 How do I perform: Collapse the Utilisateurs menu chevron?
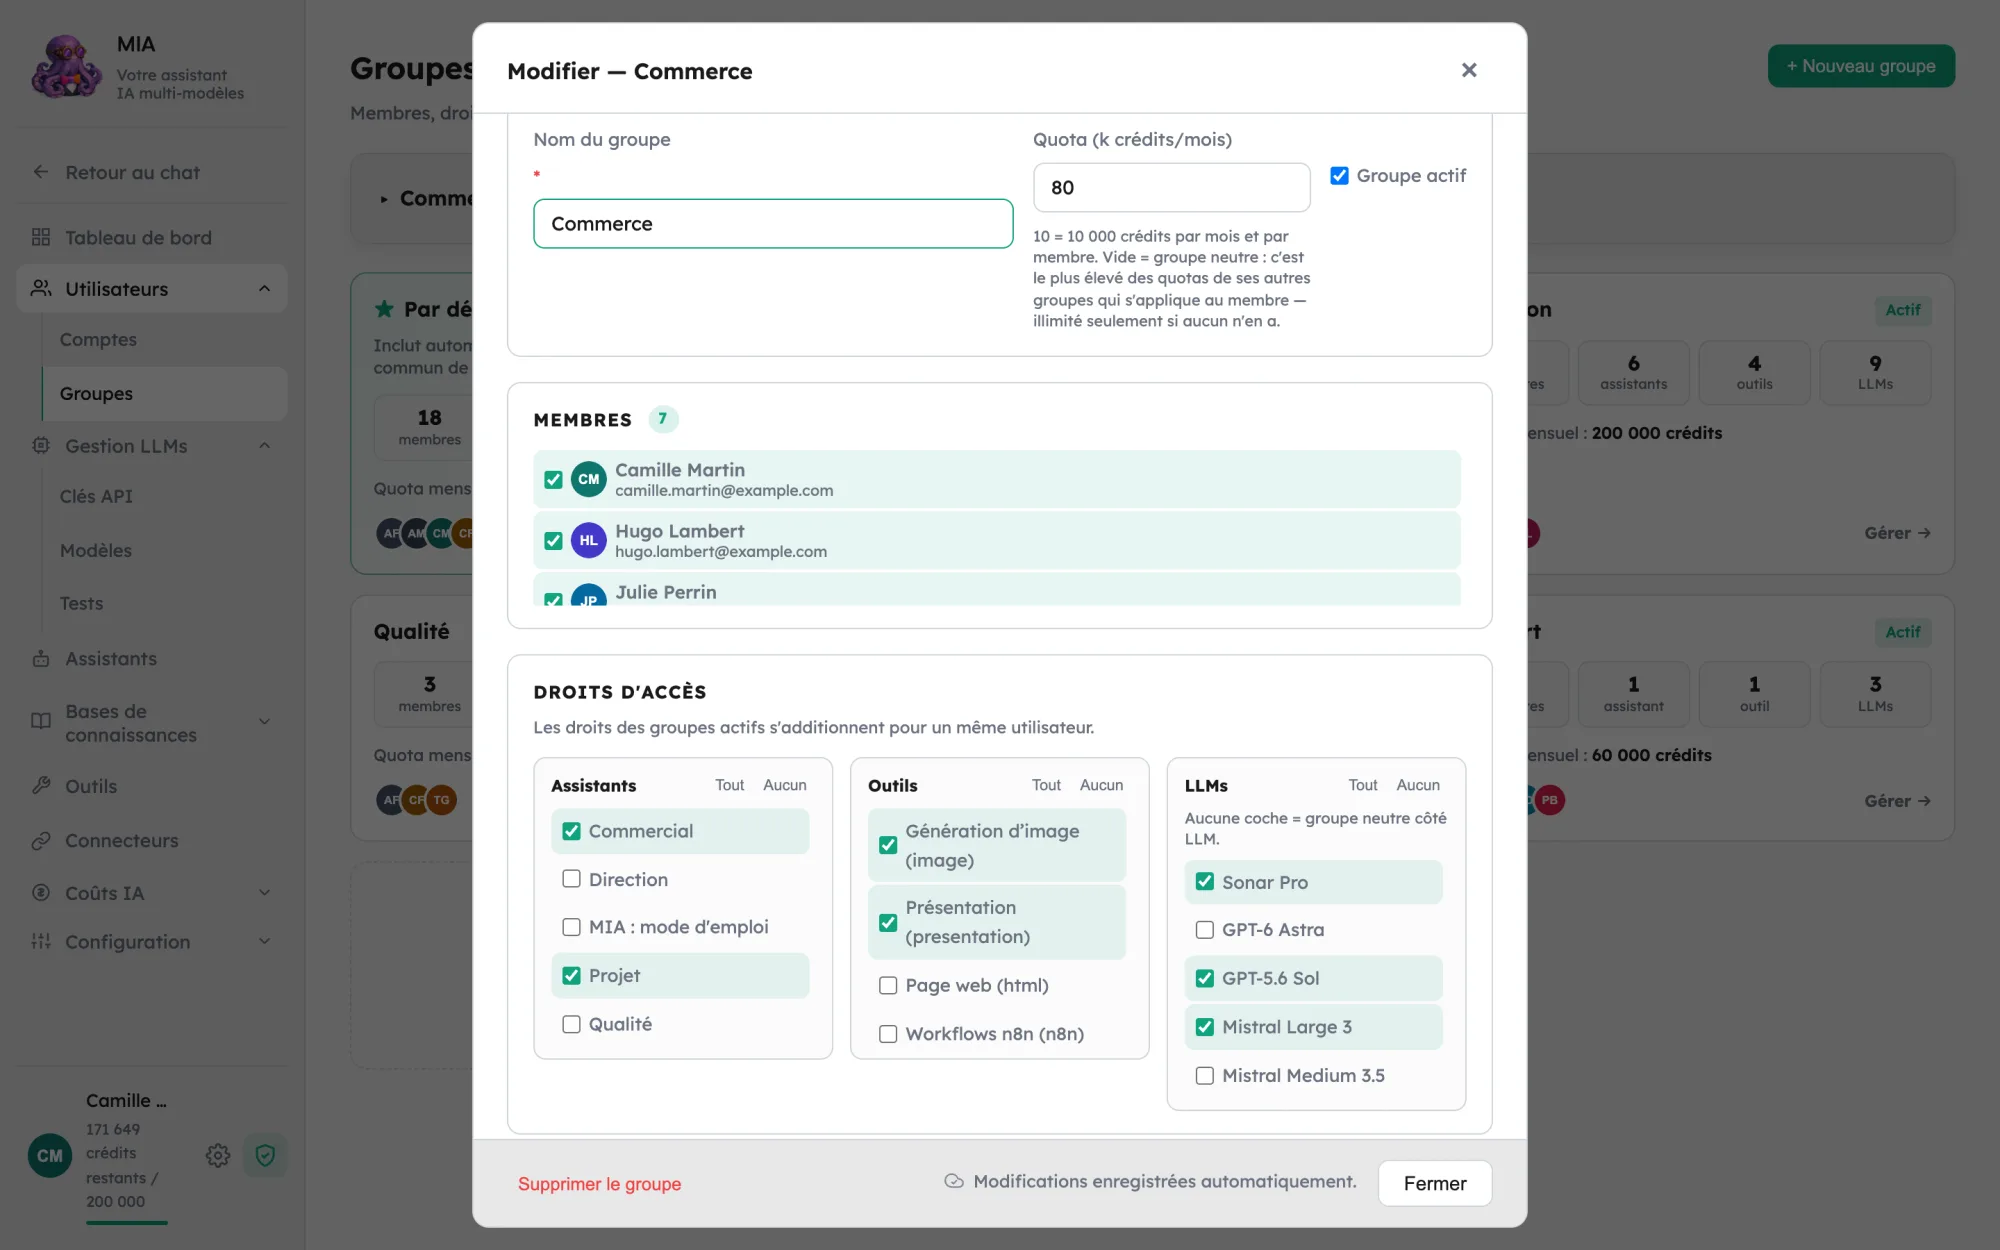[264, 288]
